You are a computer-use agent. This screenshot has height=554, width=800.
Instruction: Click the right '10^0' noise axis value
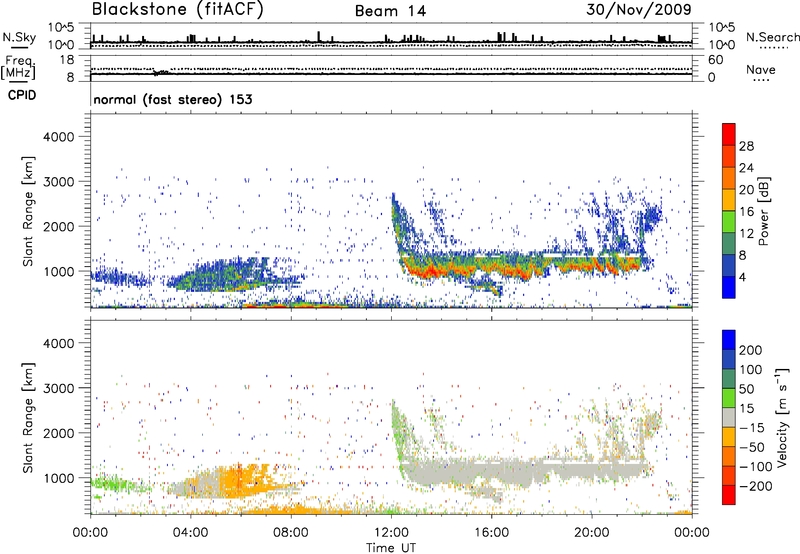tap(721, 45)
